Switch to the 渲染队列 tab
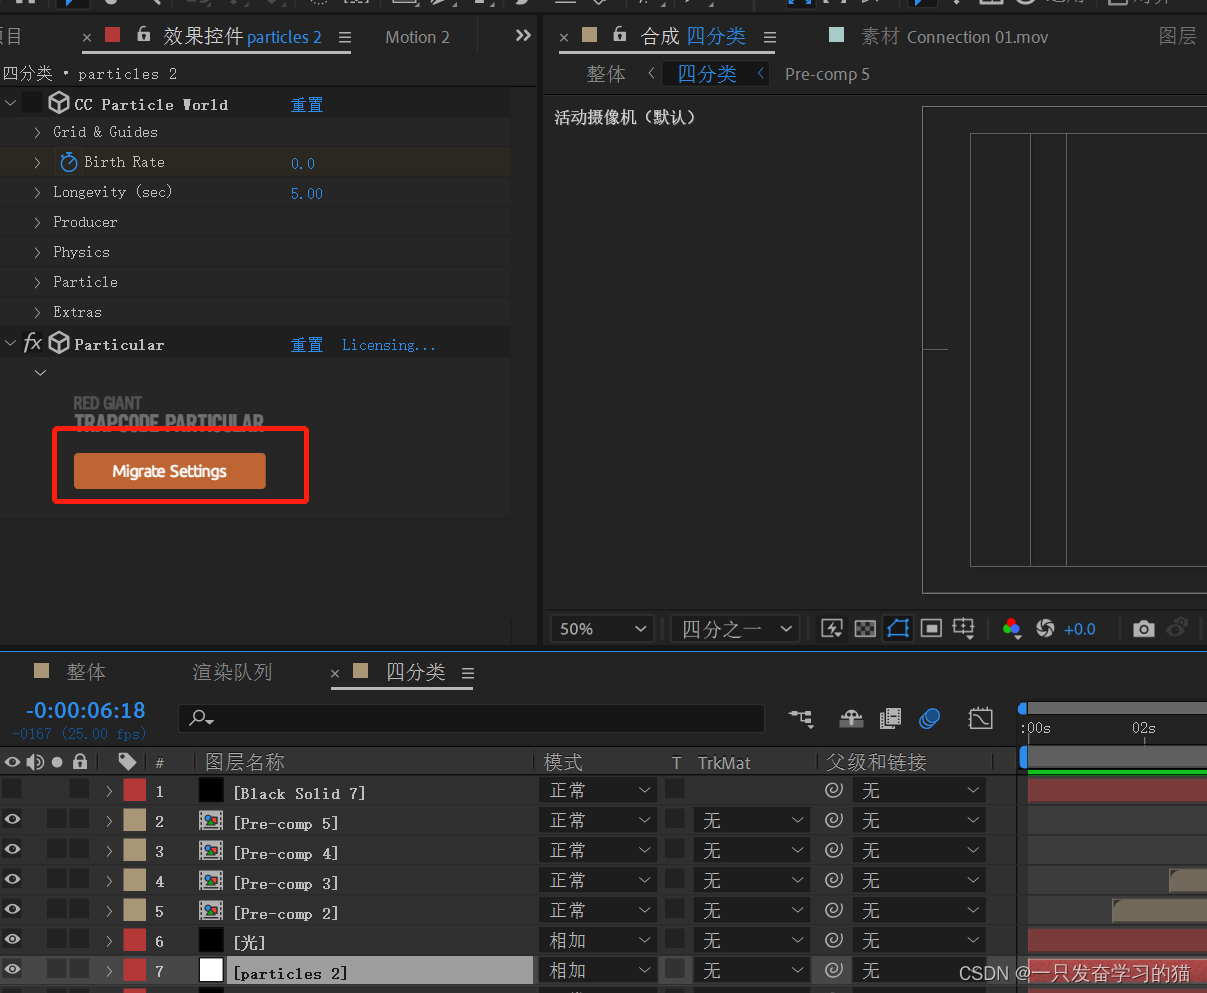Screen dimensions: 1207x993 [231, 671]
